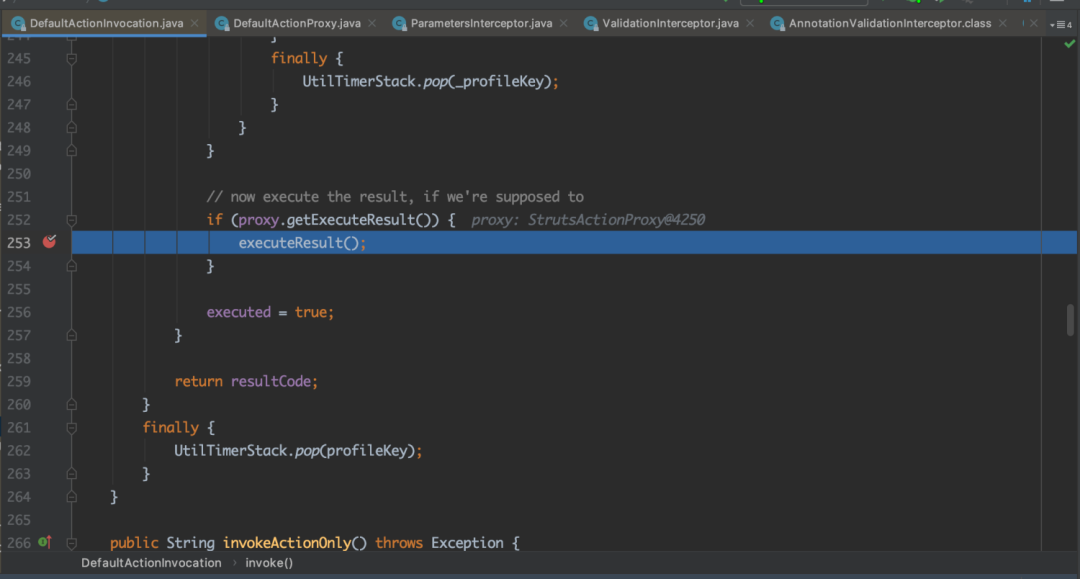Click the DefaultActionInvocation breadcrumb
1080x579 pixels.
click(x=151, y=563)
